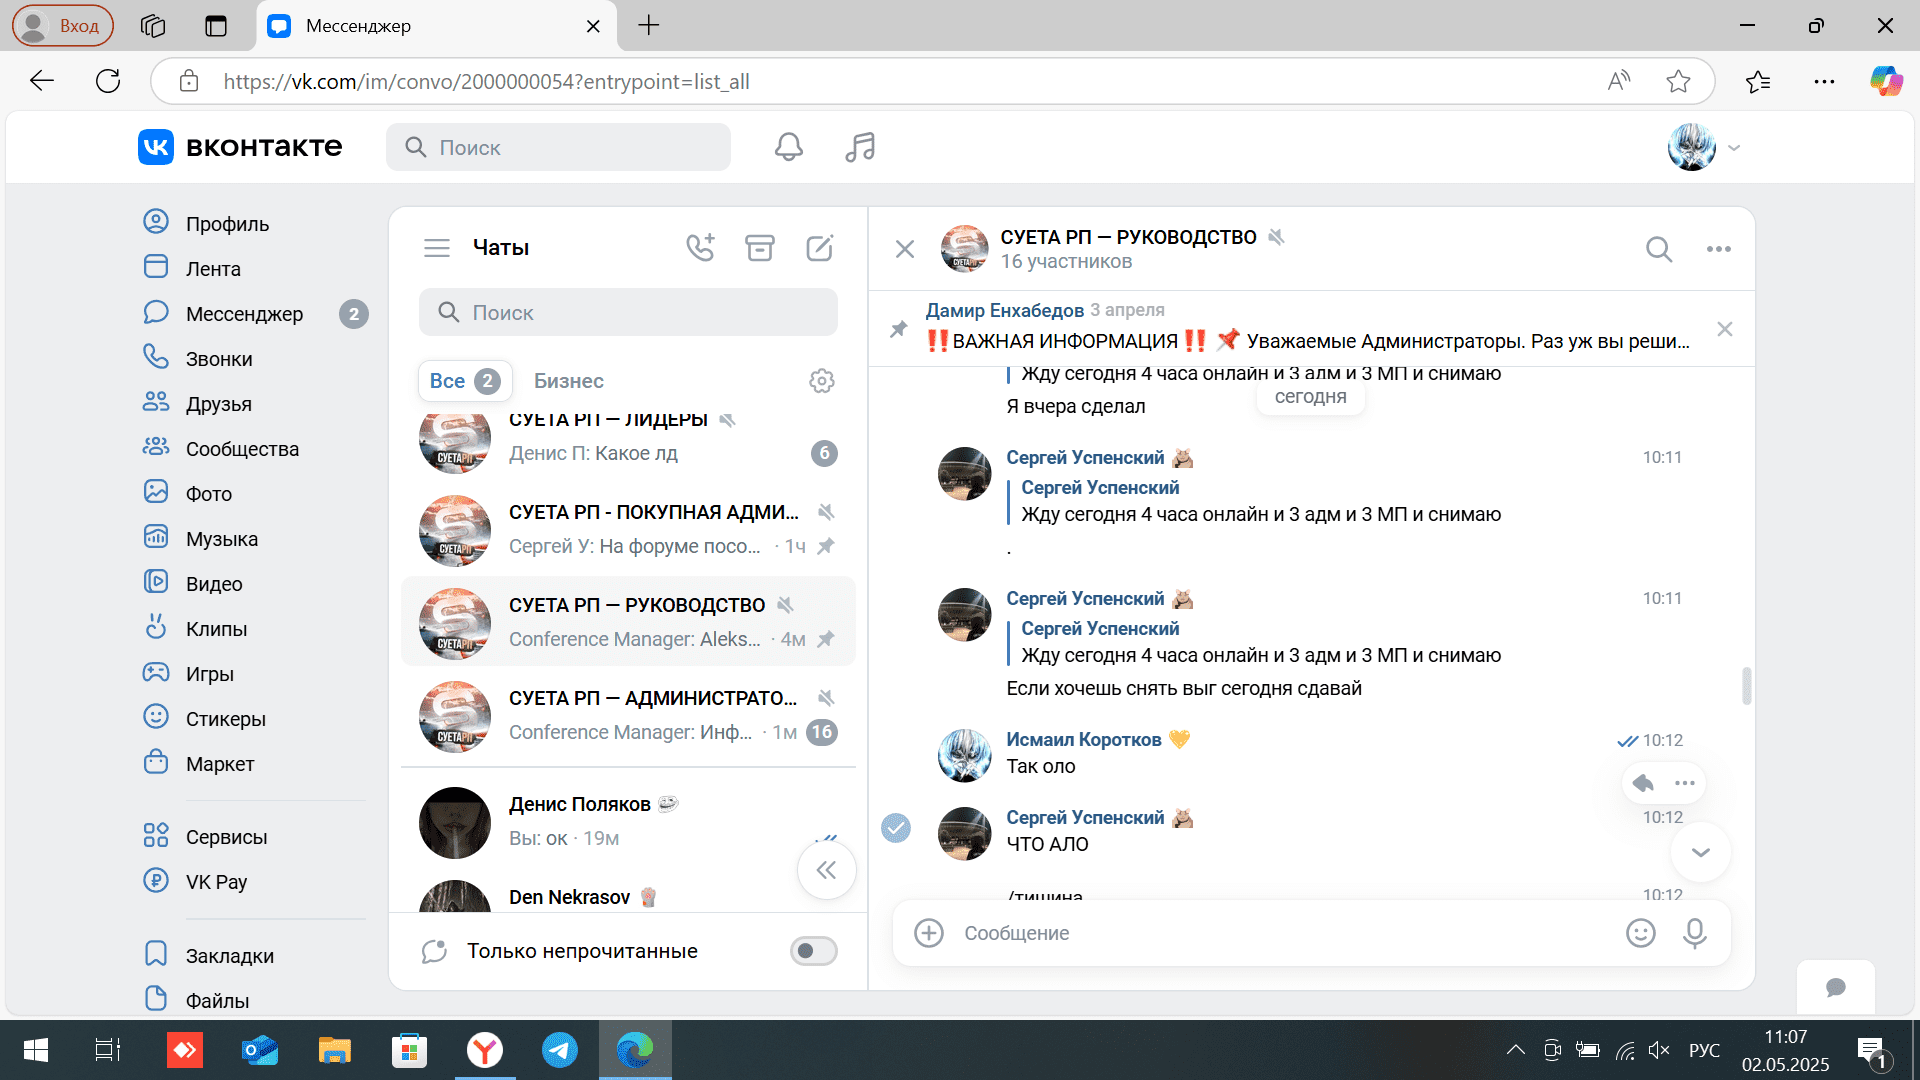1920x1080 pixels.
Task: Open Исмаил Коротков profile name link
Action: pyautogui.click(x=1084, y=739)
